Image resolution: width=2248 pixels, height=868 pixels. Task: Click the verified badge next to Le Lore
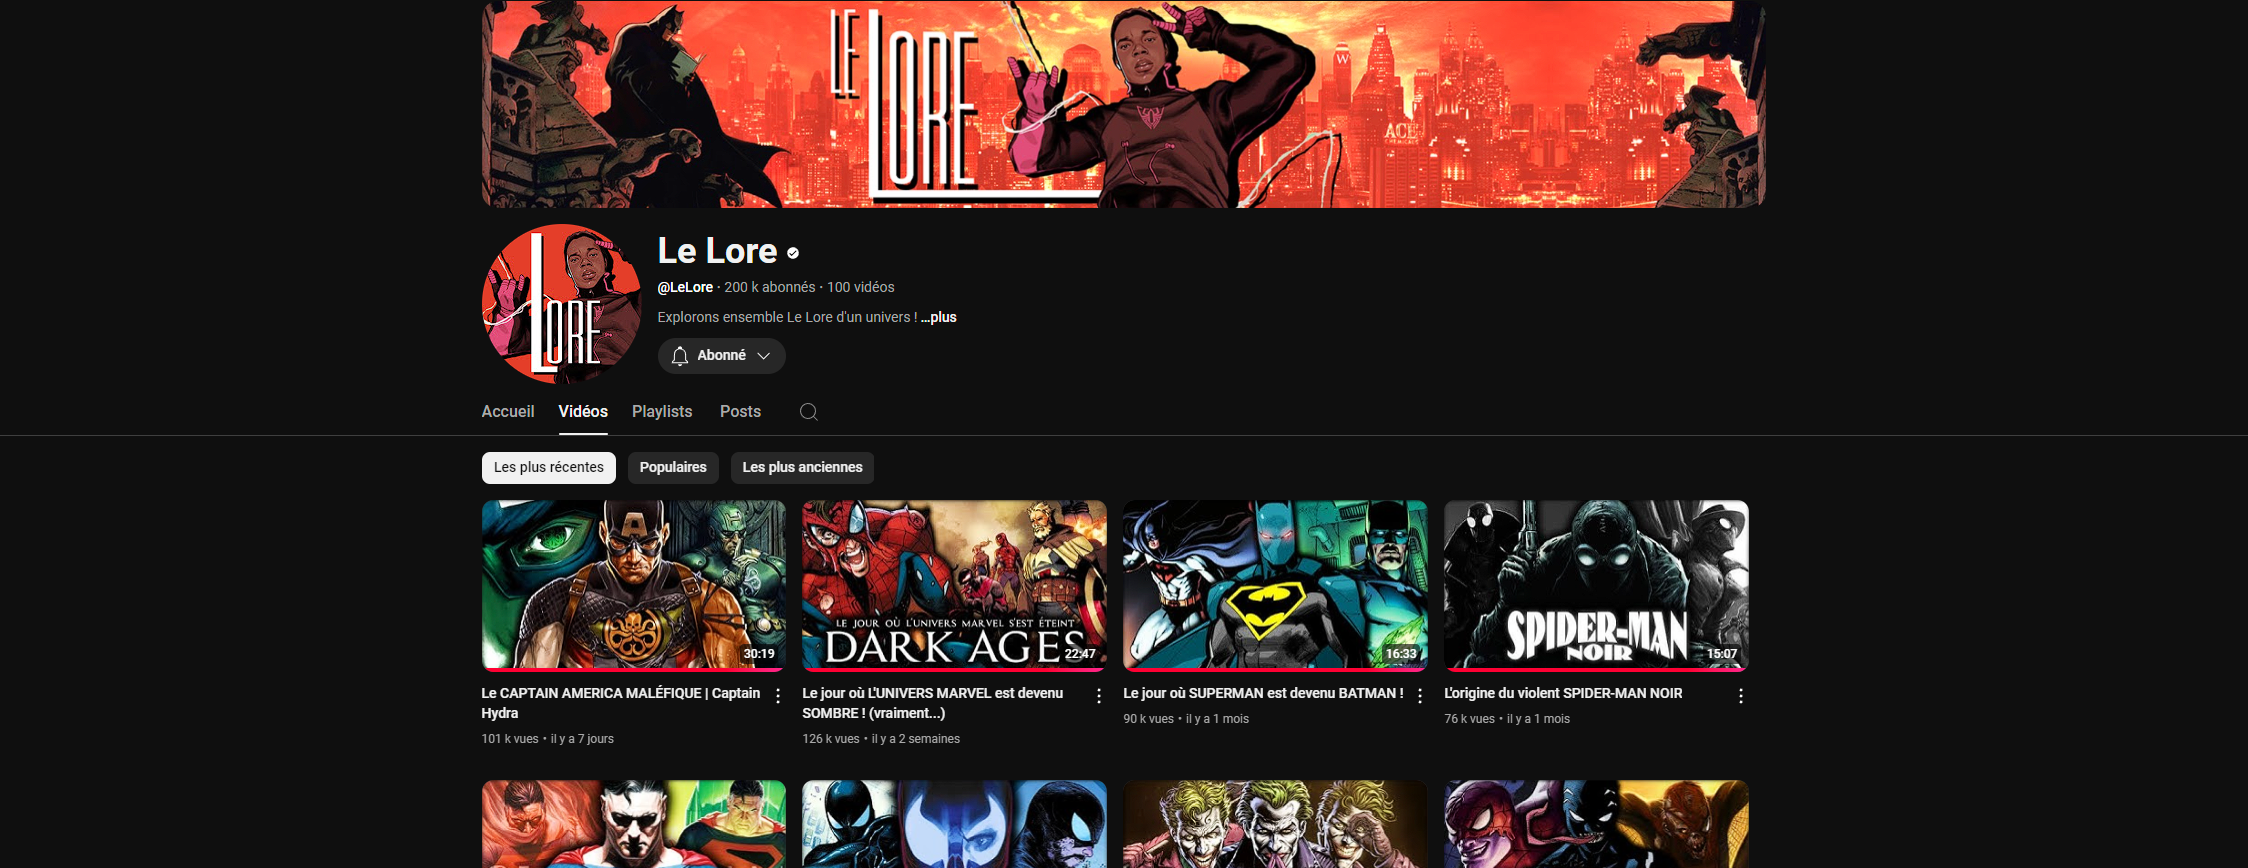click(x=793, y=253)
